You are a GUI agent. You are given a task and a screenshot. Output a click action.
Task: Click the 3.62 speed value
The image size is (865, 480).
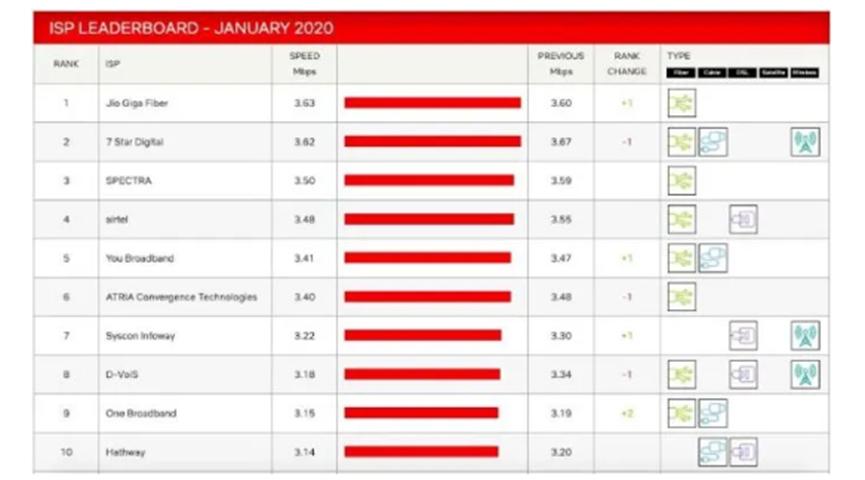click(305, 142)
